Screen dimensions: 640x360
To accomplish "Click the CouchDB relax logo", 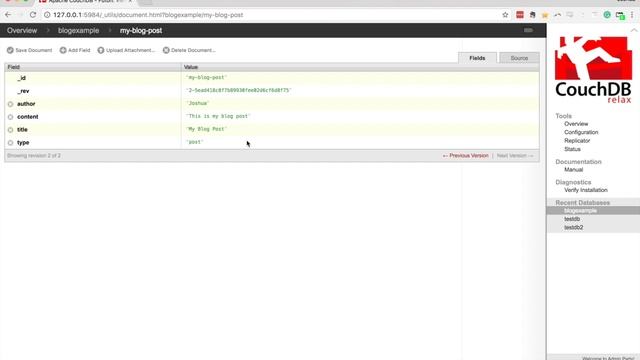I will [593, 70].
